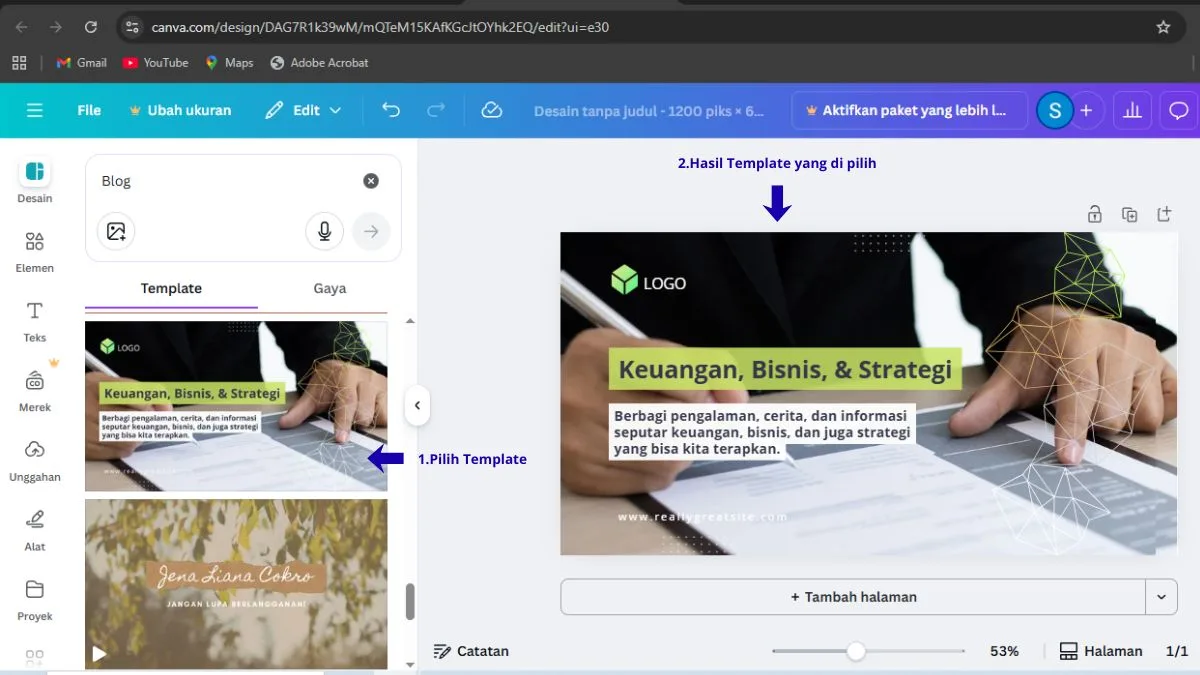Open dropdown arrow beside Tambah halaman

[x=1161, y=597]
